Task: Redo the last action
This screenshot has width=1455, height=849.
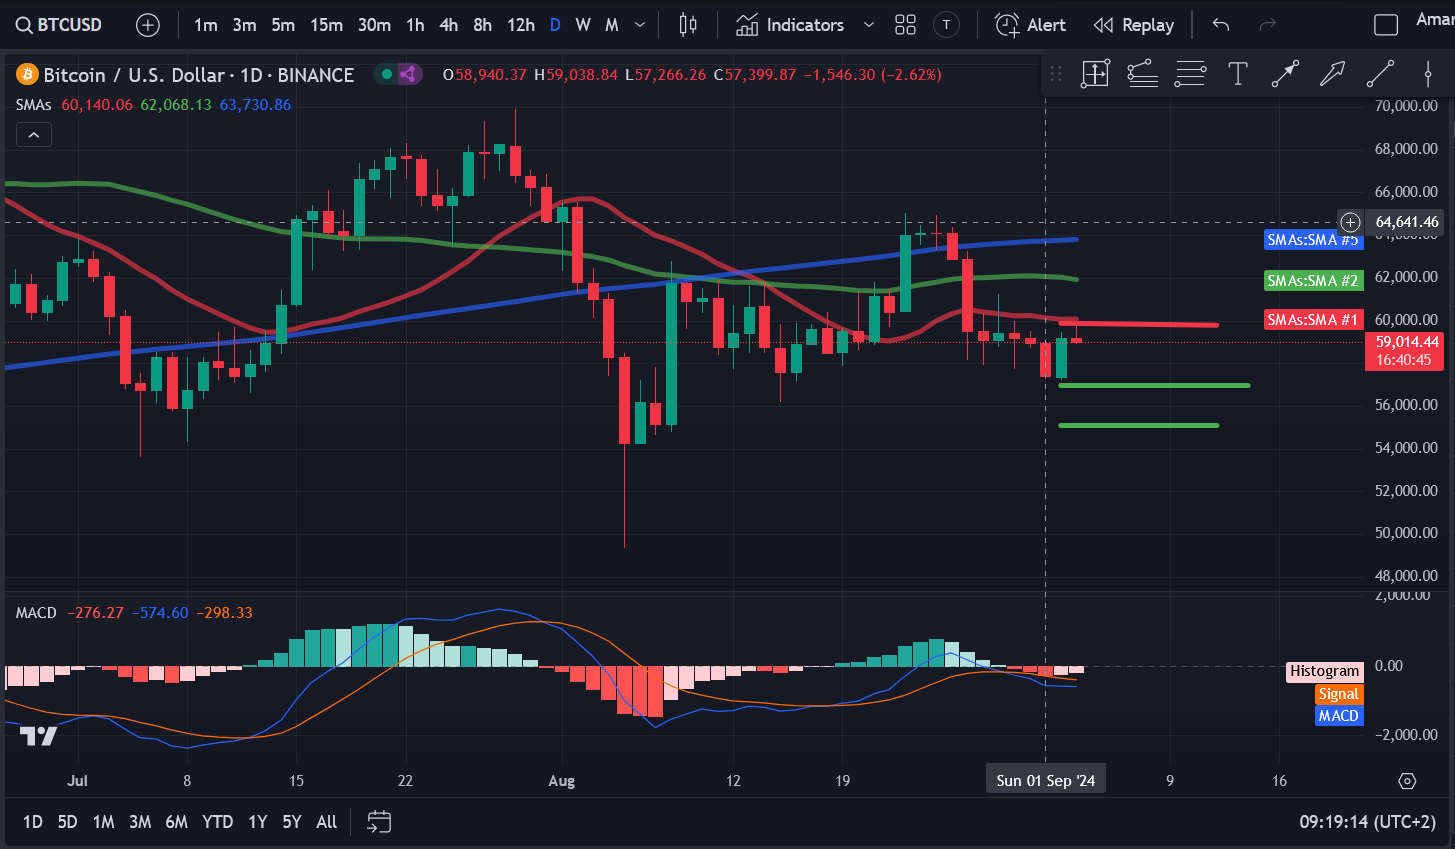Action: coord(1268,25)
